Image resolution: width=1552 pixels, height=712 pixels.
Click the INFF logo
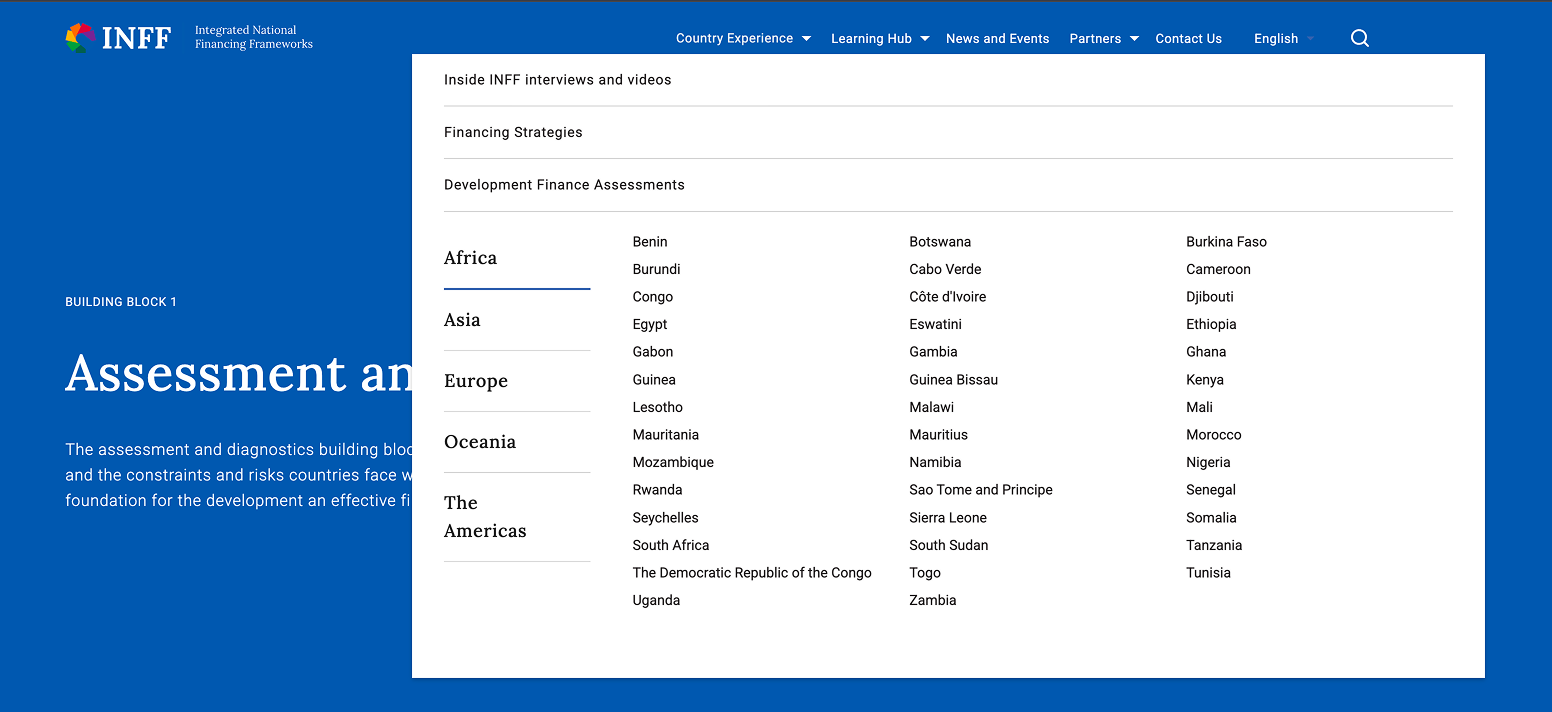click(x=119, y=38)
